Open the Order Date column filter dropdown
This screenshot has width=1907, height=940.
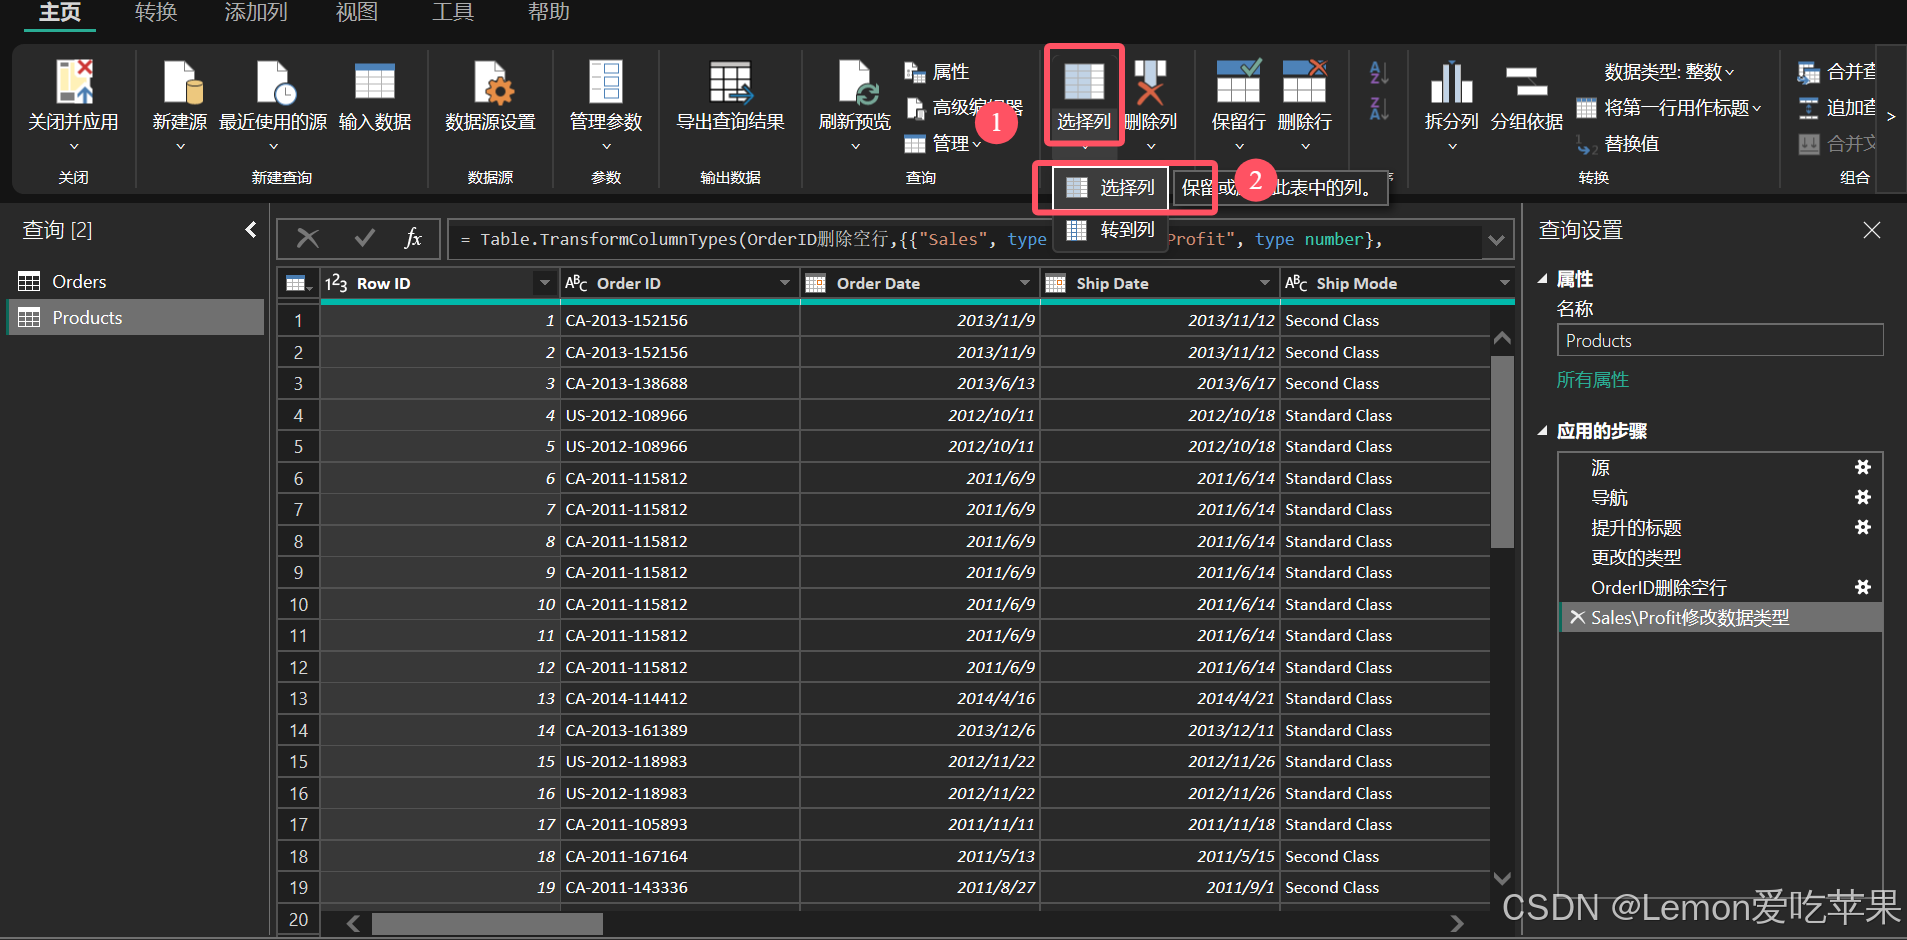click(x=1025, y=284)
